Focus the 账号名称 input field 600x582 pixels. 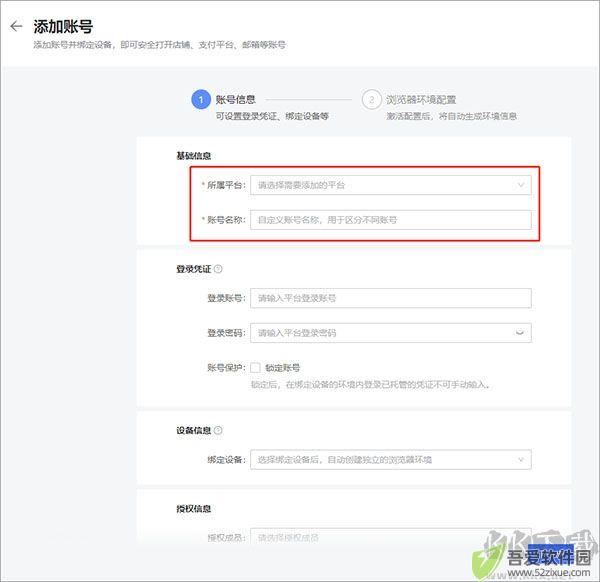(391, 220)
